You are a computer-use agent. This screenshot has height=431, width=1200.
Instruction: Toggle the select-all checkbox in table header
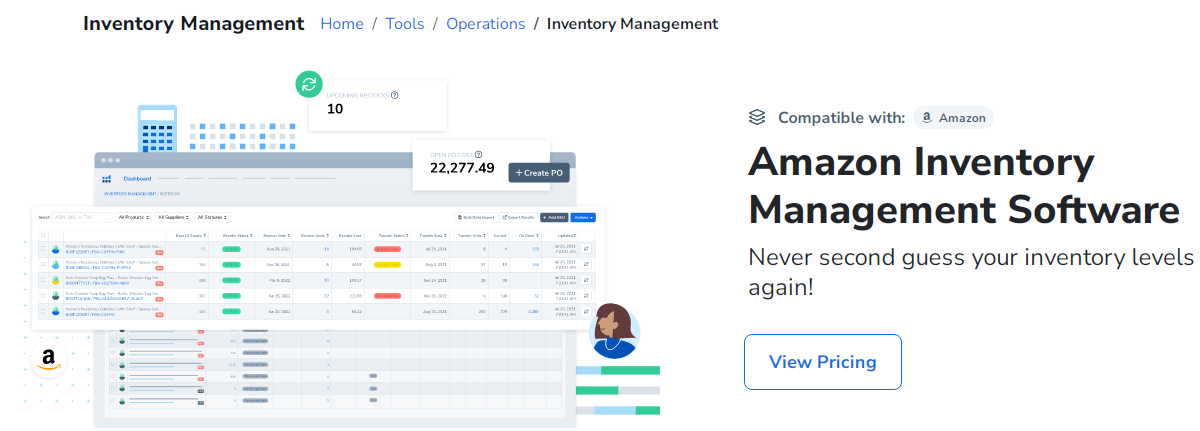[43, 235]
